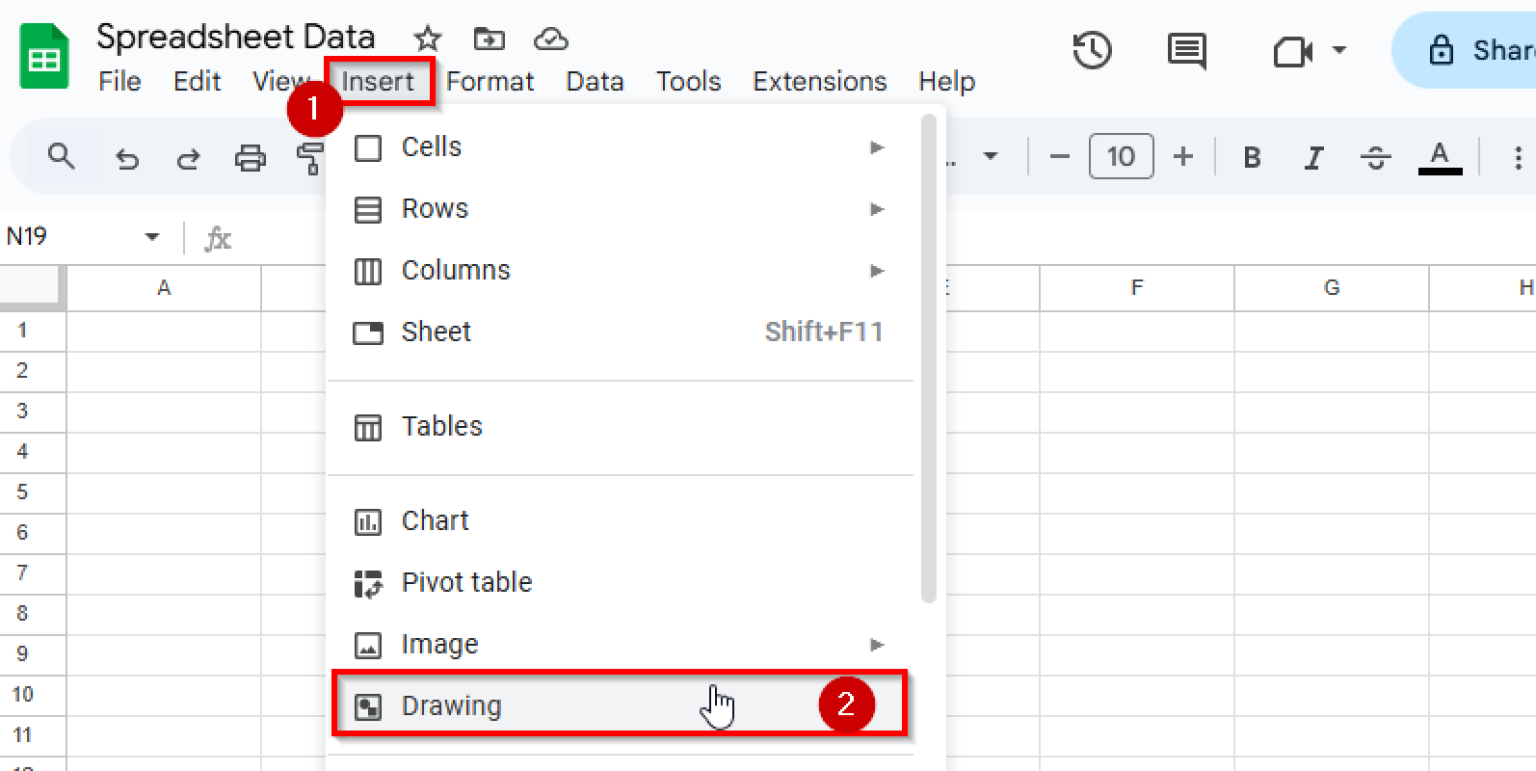1536x771 pixels.
Task: Open the name box dropdown
Action: (152, 237)
